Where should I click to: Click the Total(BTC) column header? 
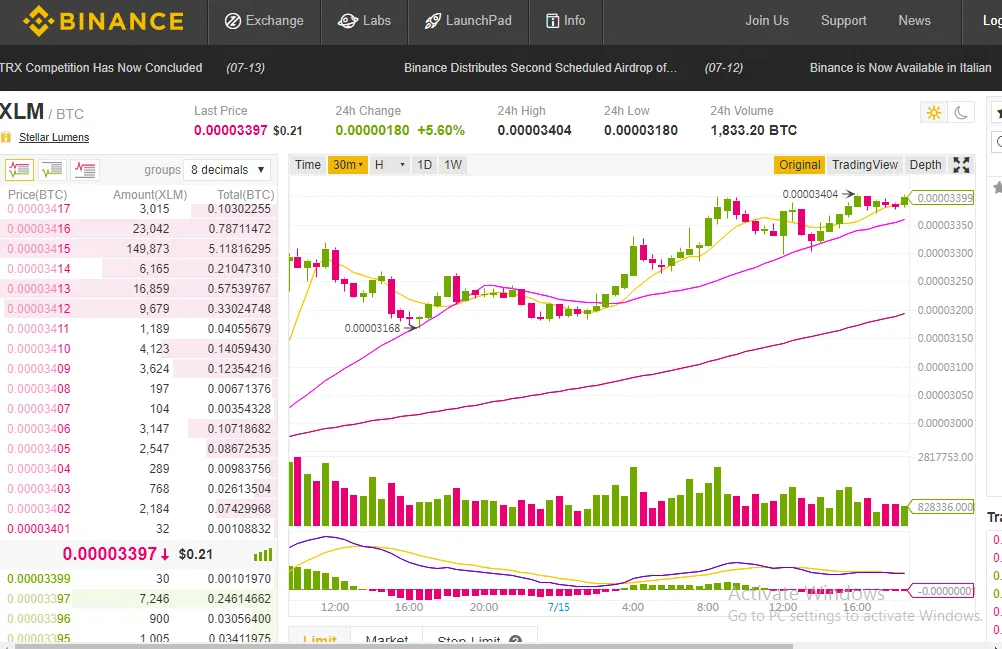tap(245, 195)
